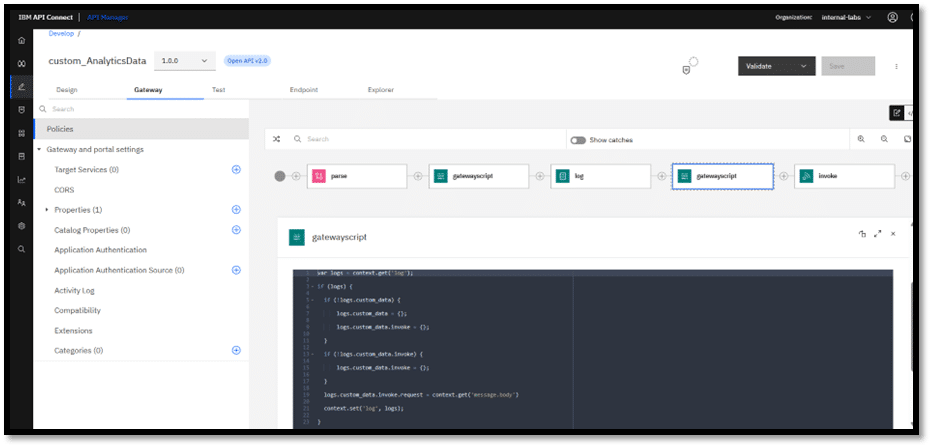Click the vertical ellipsis overflow menu
Image resolution: width=932 pixels, height=448 pixels.
click(x=896, y=66)
